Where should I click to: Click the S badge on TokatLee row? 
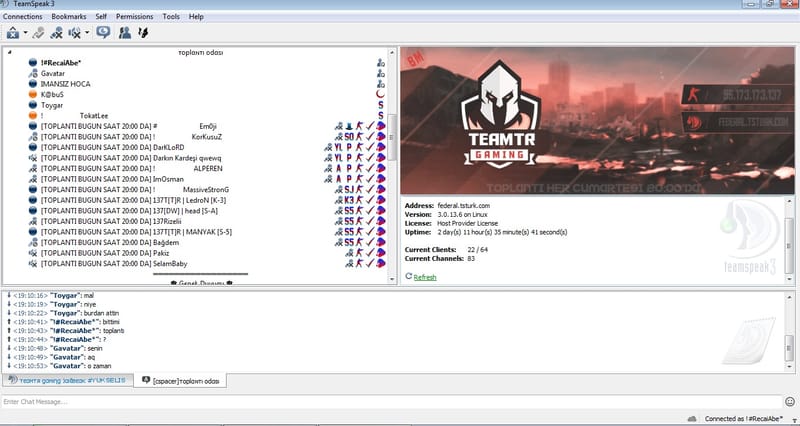[x=381, y=116]
